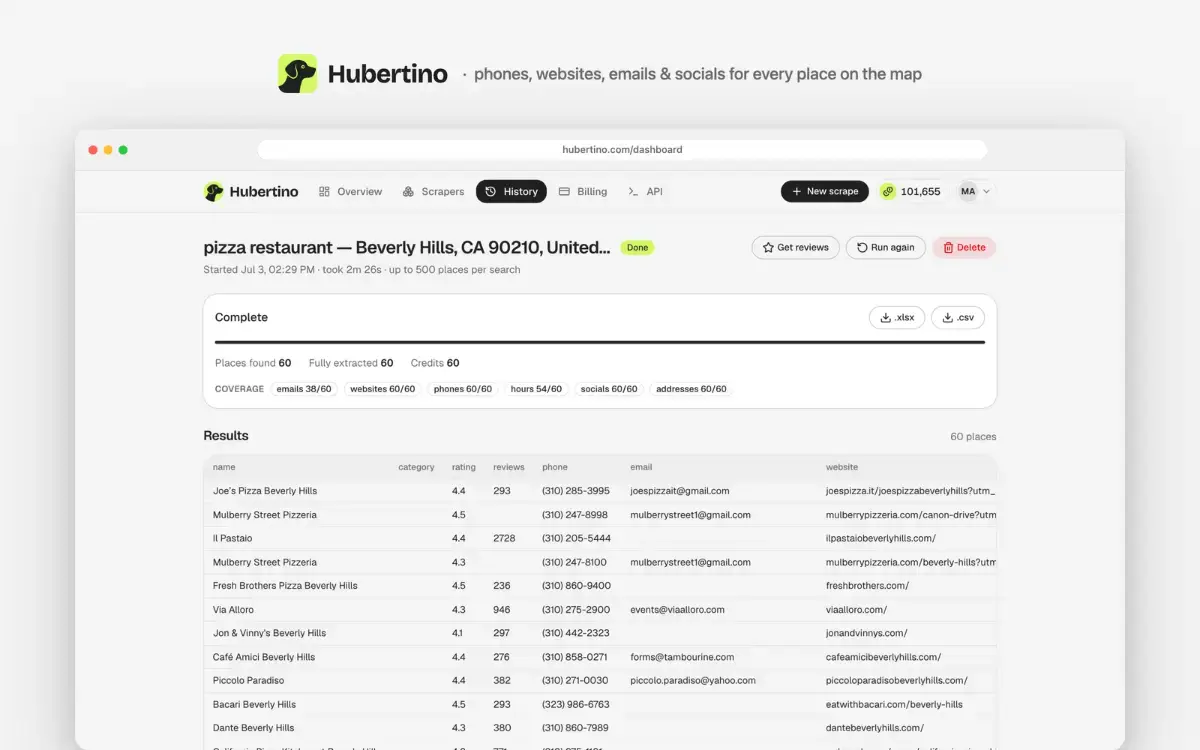Click Piccolo Paradiso name cell

tap(248, 681)
